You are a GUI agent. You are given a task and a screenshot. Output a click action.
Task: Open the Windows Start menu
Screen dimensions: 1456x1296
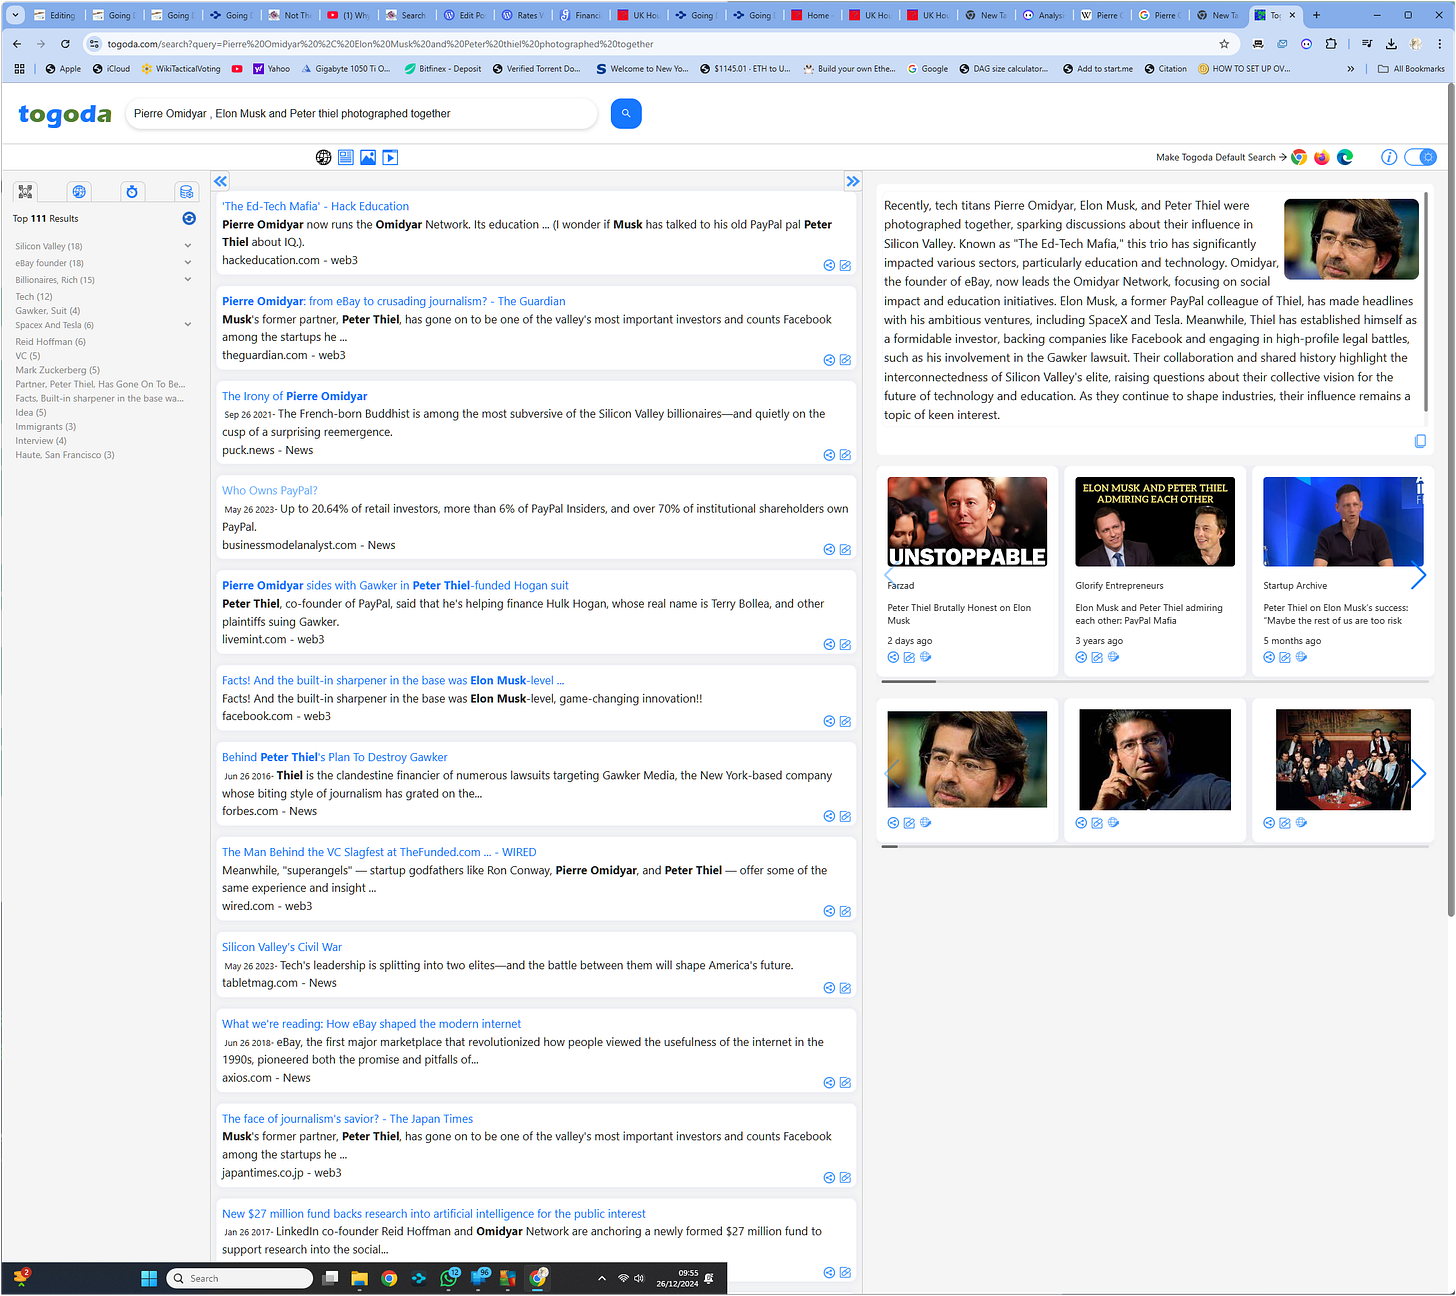[x=149, y=1278]
